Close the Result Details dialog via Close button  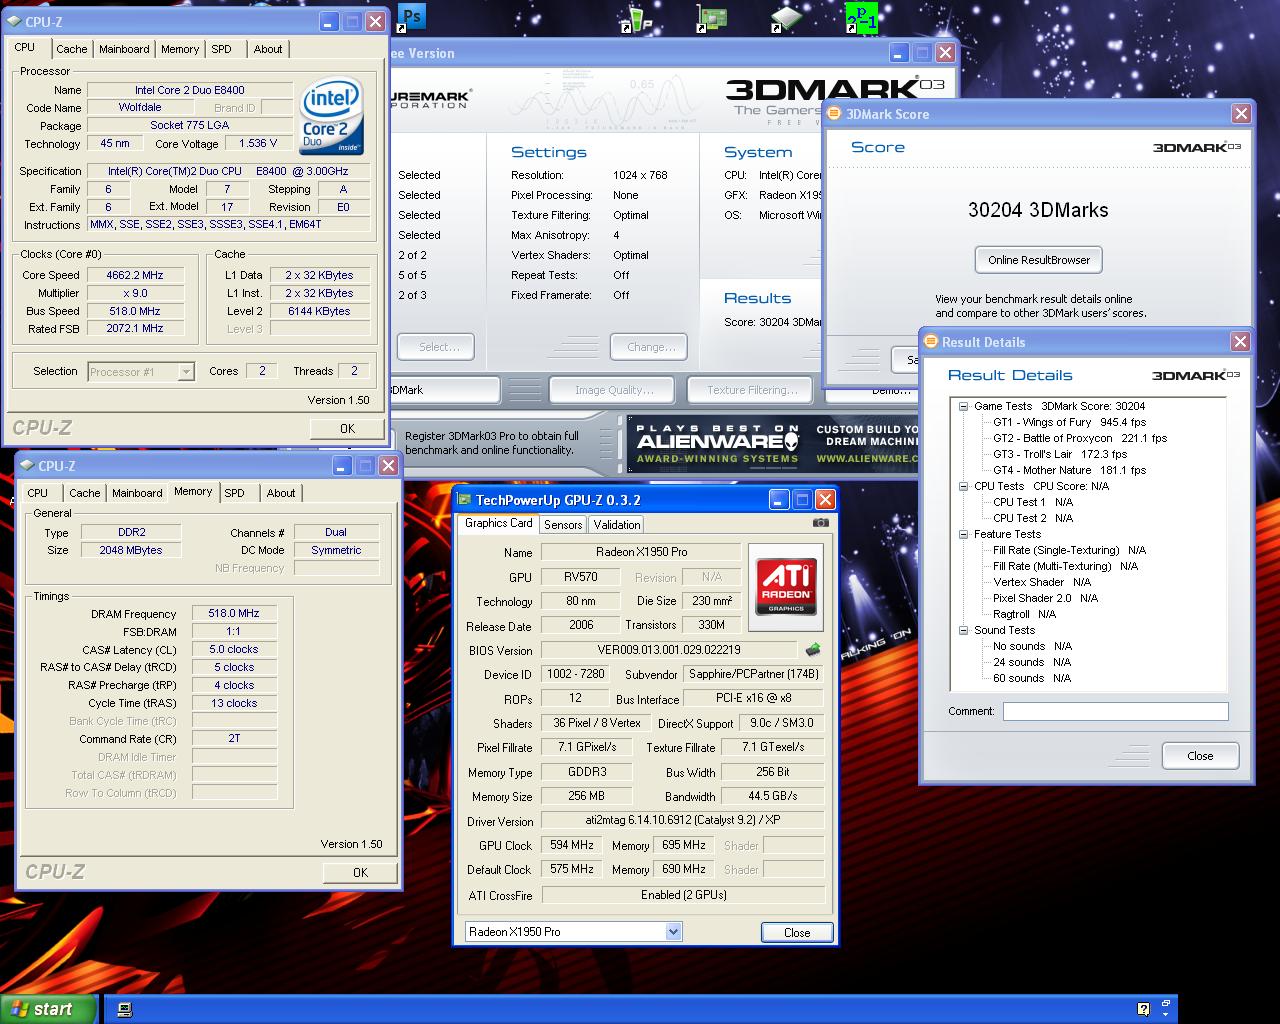coord(1200,756)
